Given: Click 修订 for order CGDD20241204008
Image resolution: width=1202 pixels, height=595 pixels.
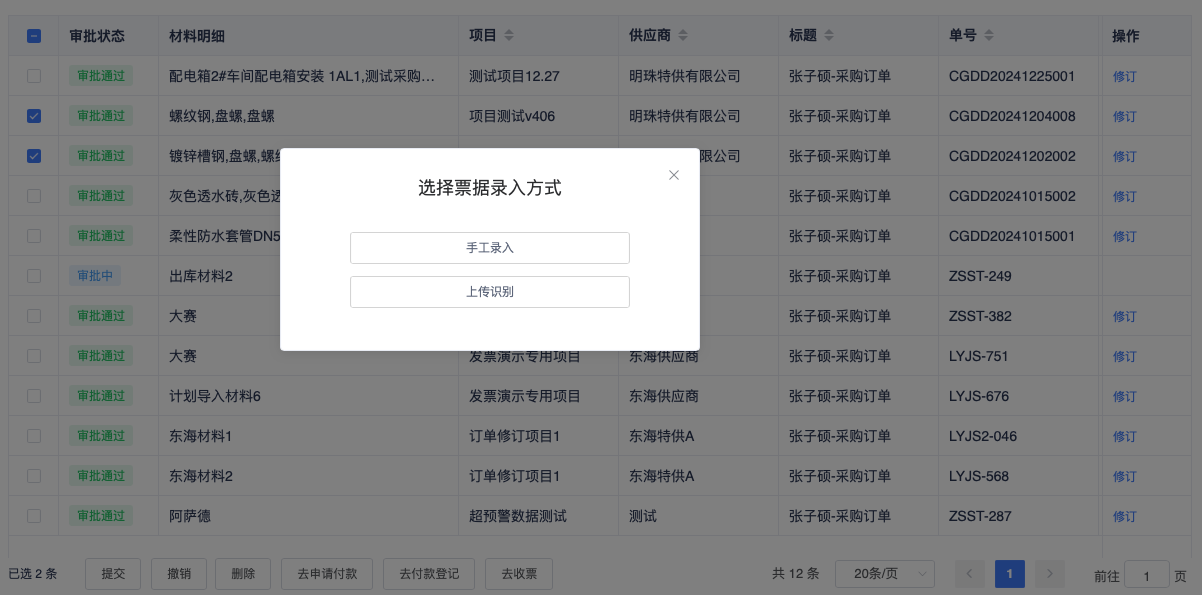Looking at the screenshot, I should click(1125, 116).
